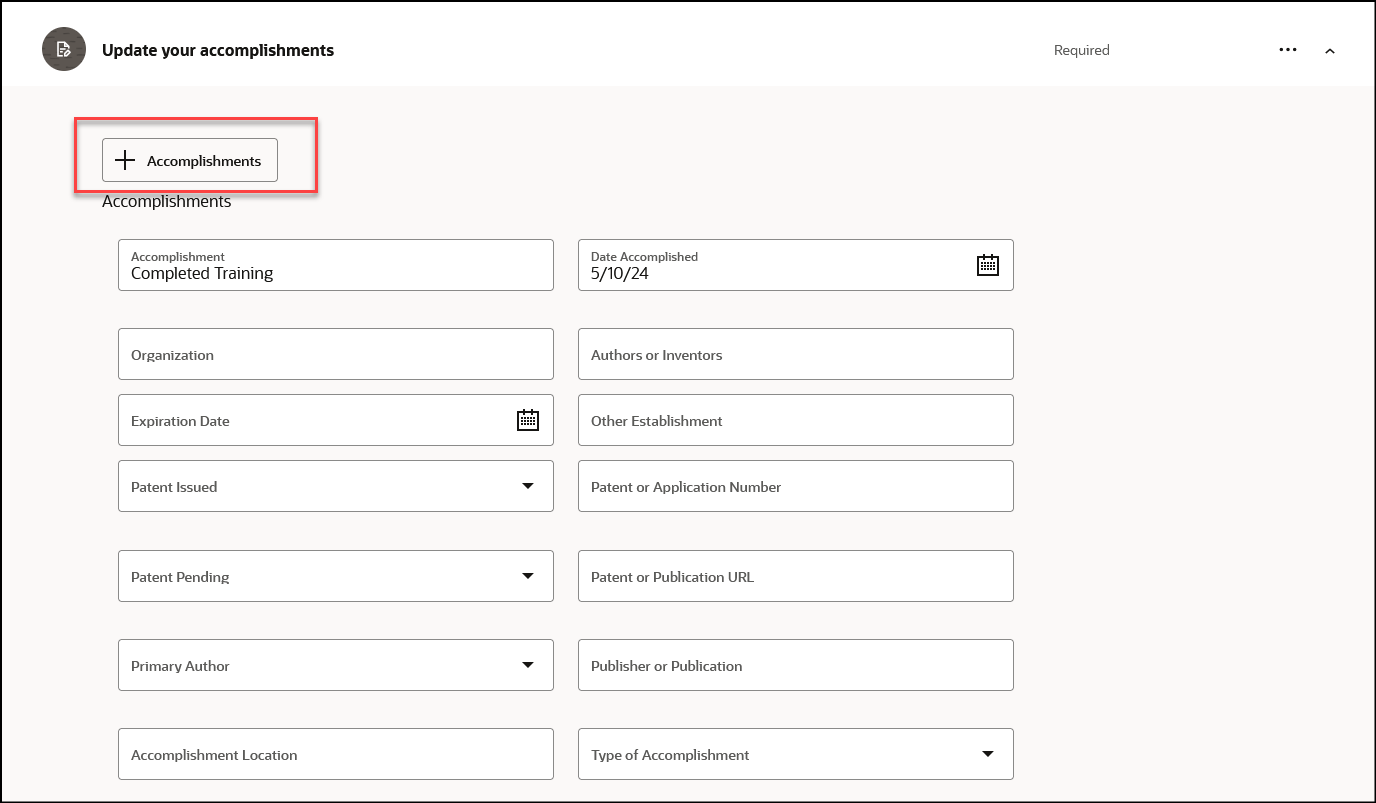Open the Expiration Date calendar picker
This screenshot has width=1376, height=803.
point(528,420)
